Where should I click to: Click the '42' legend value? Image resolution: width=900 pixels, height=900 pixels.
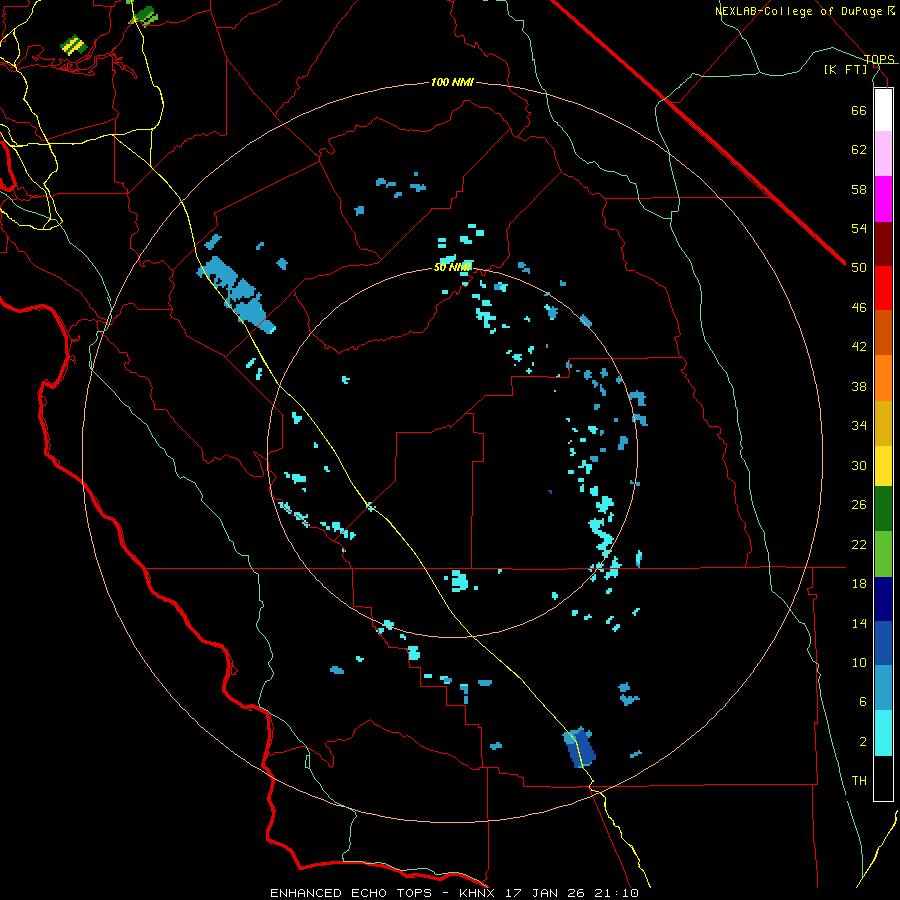click(x=859, y=347)
